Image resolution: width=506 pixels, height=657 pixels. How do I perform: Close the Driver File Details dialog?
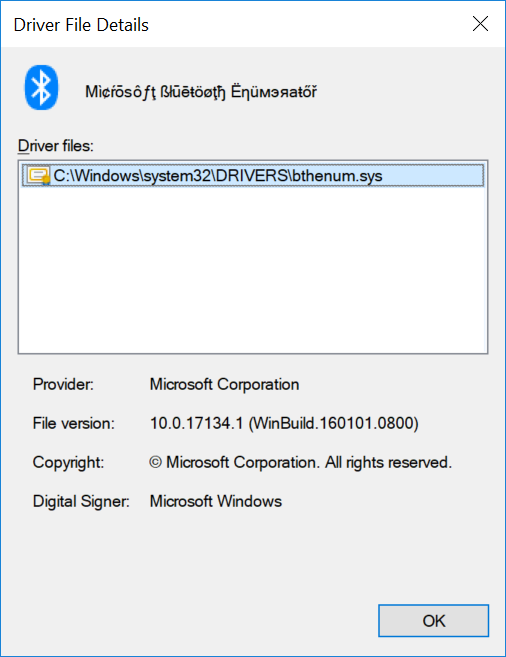[480, 24]
